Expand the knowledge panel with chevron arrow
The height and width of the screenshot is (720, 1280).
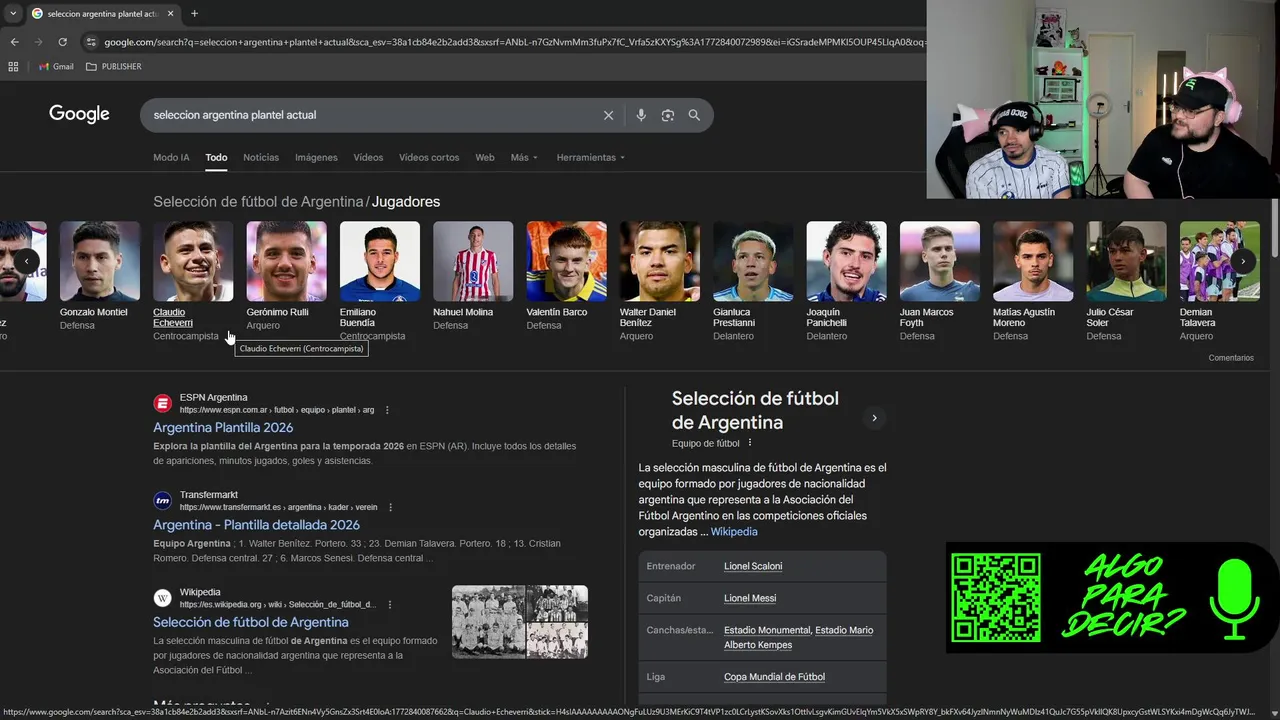874,418
